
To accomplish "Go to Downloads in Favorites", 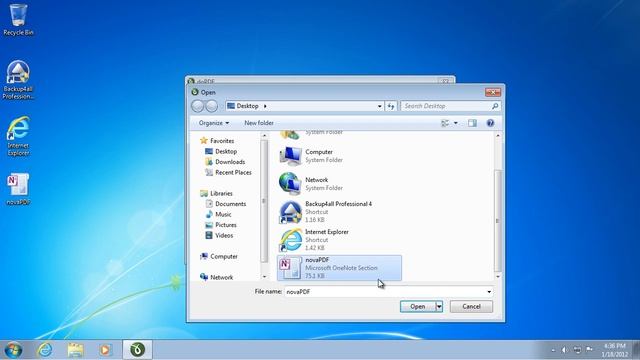I will click(x=225, y=162).
